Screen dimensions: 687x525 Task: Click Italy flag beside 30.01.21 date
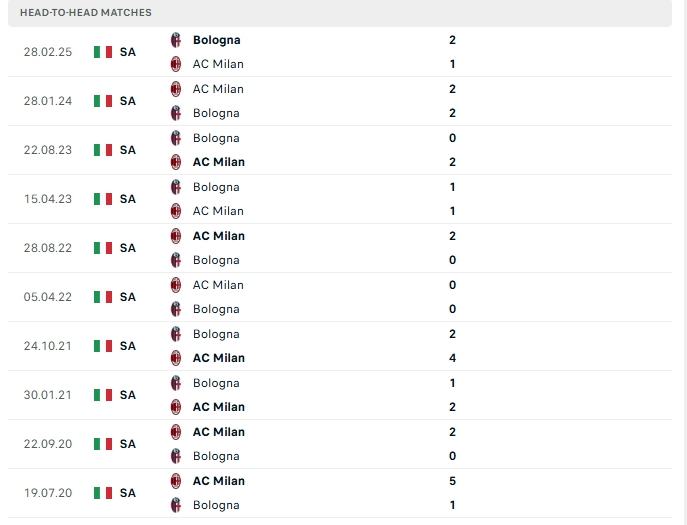pyautogui.click(x=103, y=395)
